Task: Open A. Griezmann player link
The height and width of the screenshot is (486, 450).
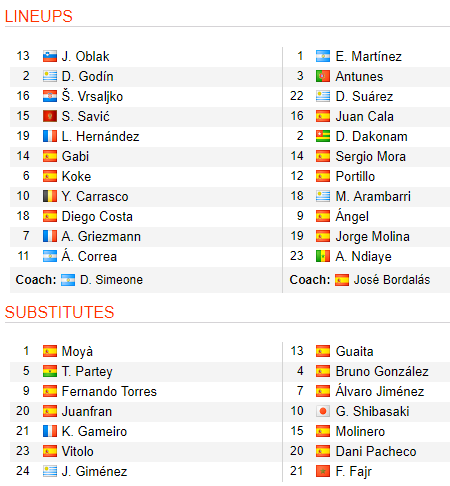Action: 101,236
